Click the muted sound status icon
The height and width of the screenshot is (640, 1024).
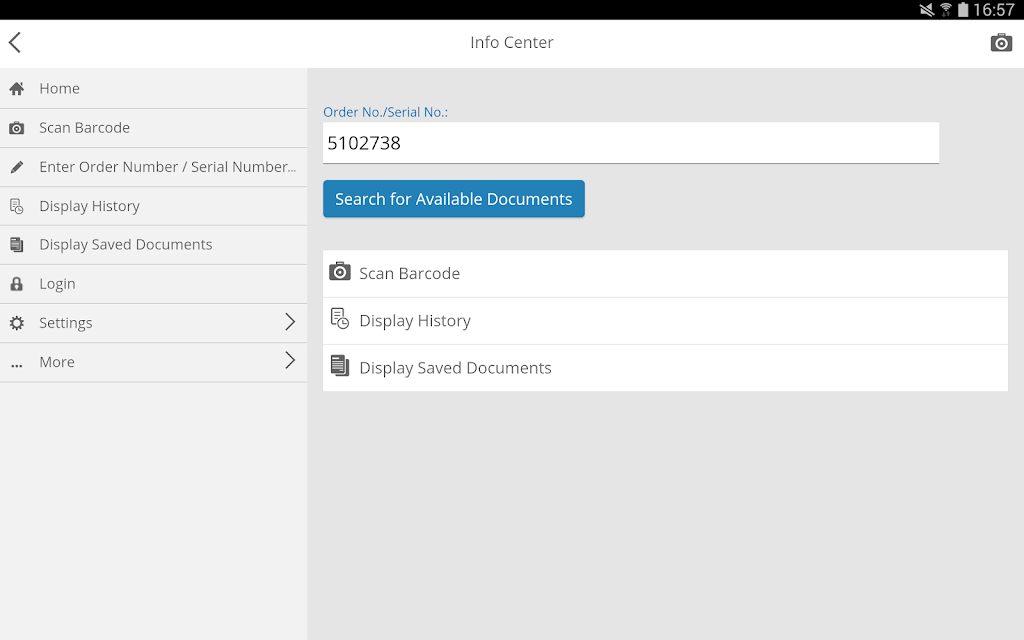(927, 10)
